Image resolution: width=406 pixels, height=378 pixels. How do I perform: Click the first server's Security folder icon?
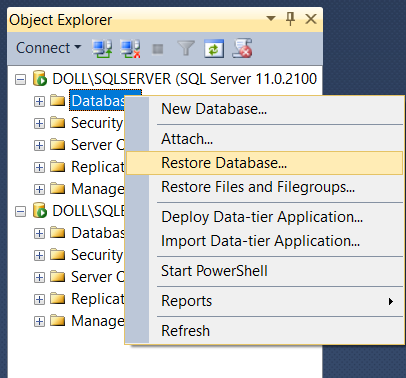pyautogui.click(x=57, y=122)
